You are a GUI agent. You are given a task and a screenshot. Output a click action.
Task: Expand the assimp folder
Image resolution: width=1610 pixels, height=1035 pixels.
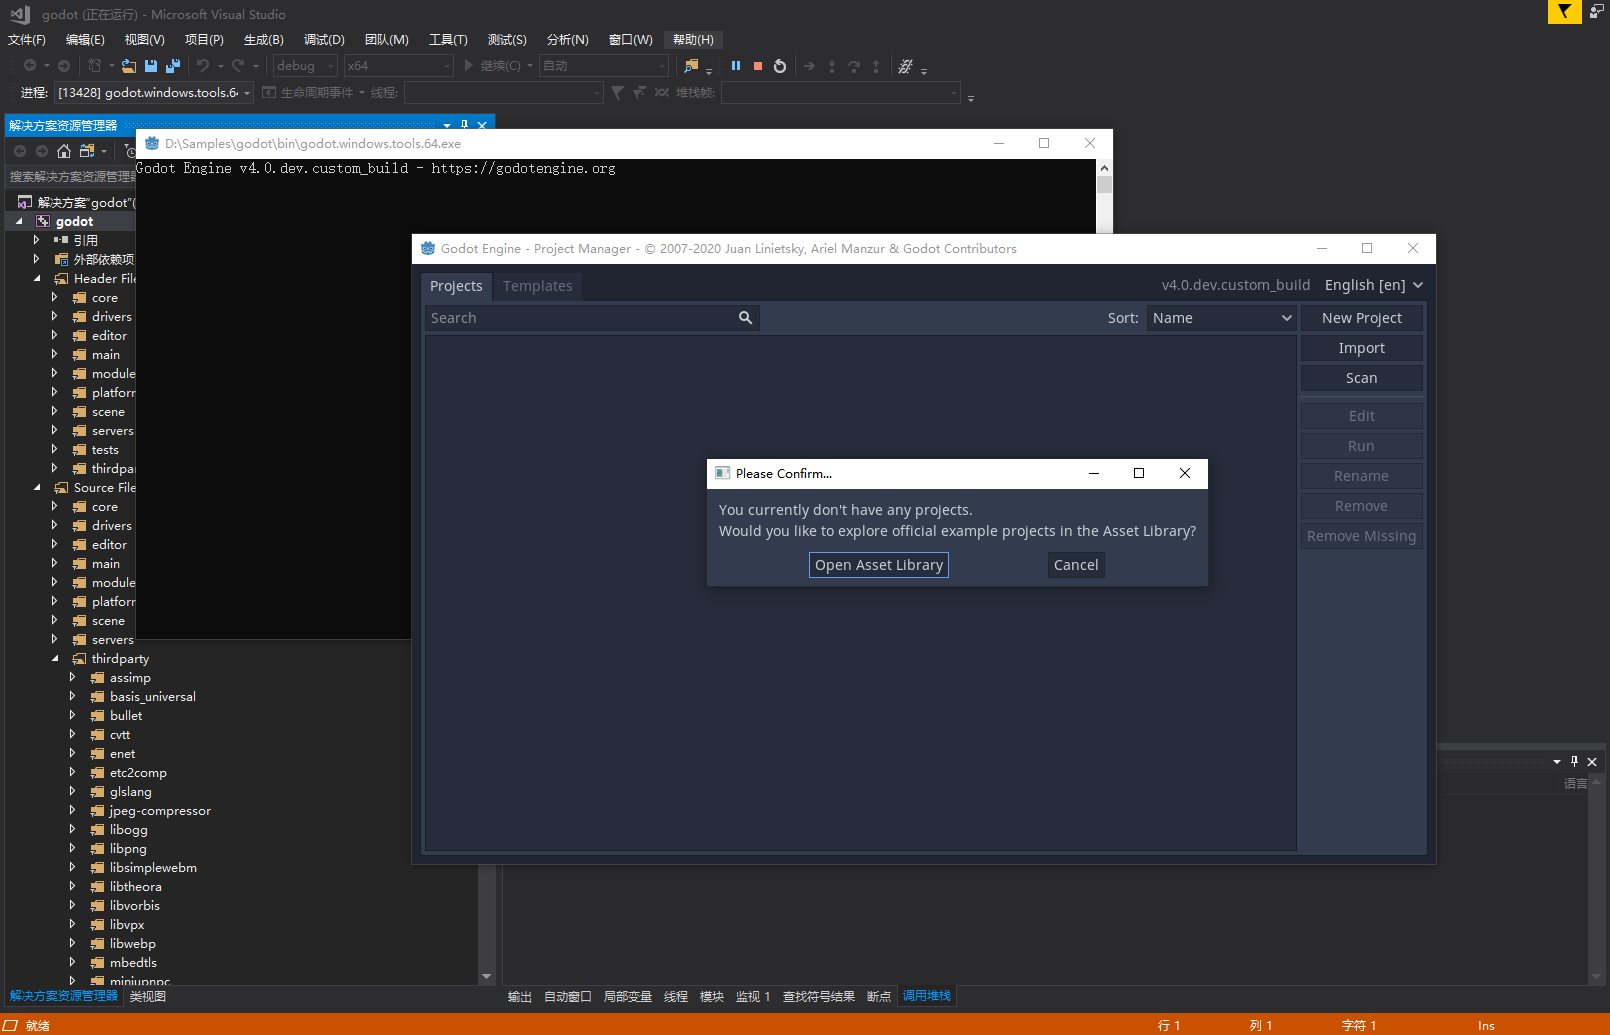pyautogui.click(x=72, y=678)
